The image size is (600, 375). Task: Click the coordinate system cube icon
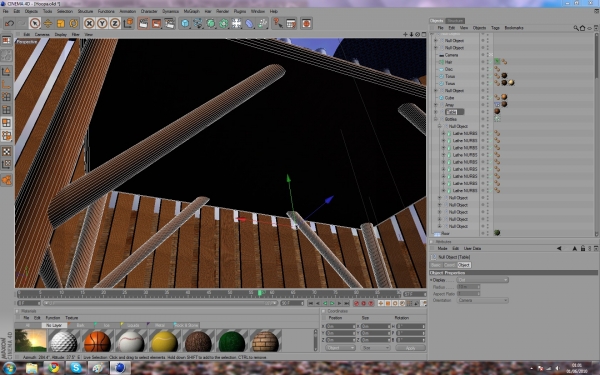pyautogui.click(x=128, y=23)
